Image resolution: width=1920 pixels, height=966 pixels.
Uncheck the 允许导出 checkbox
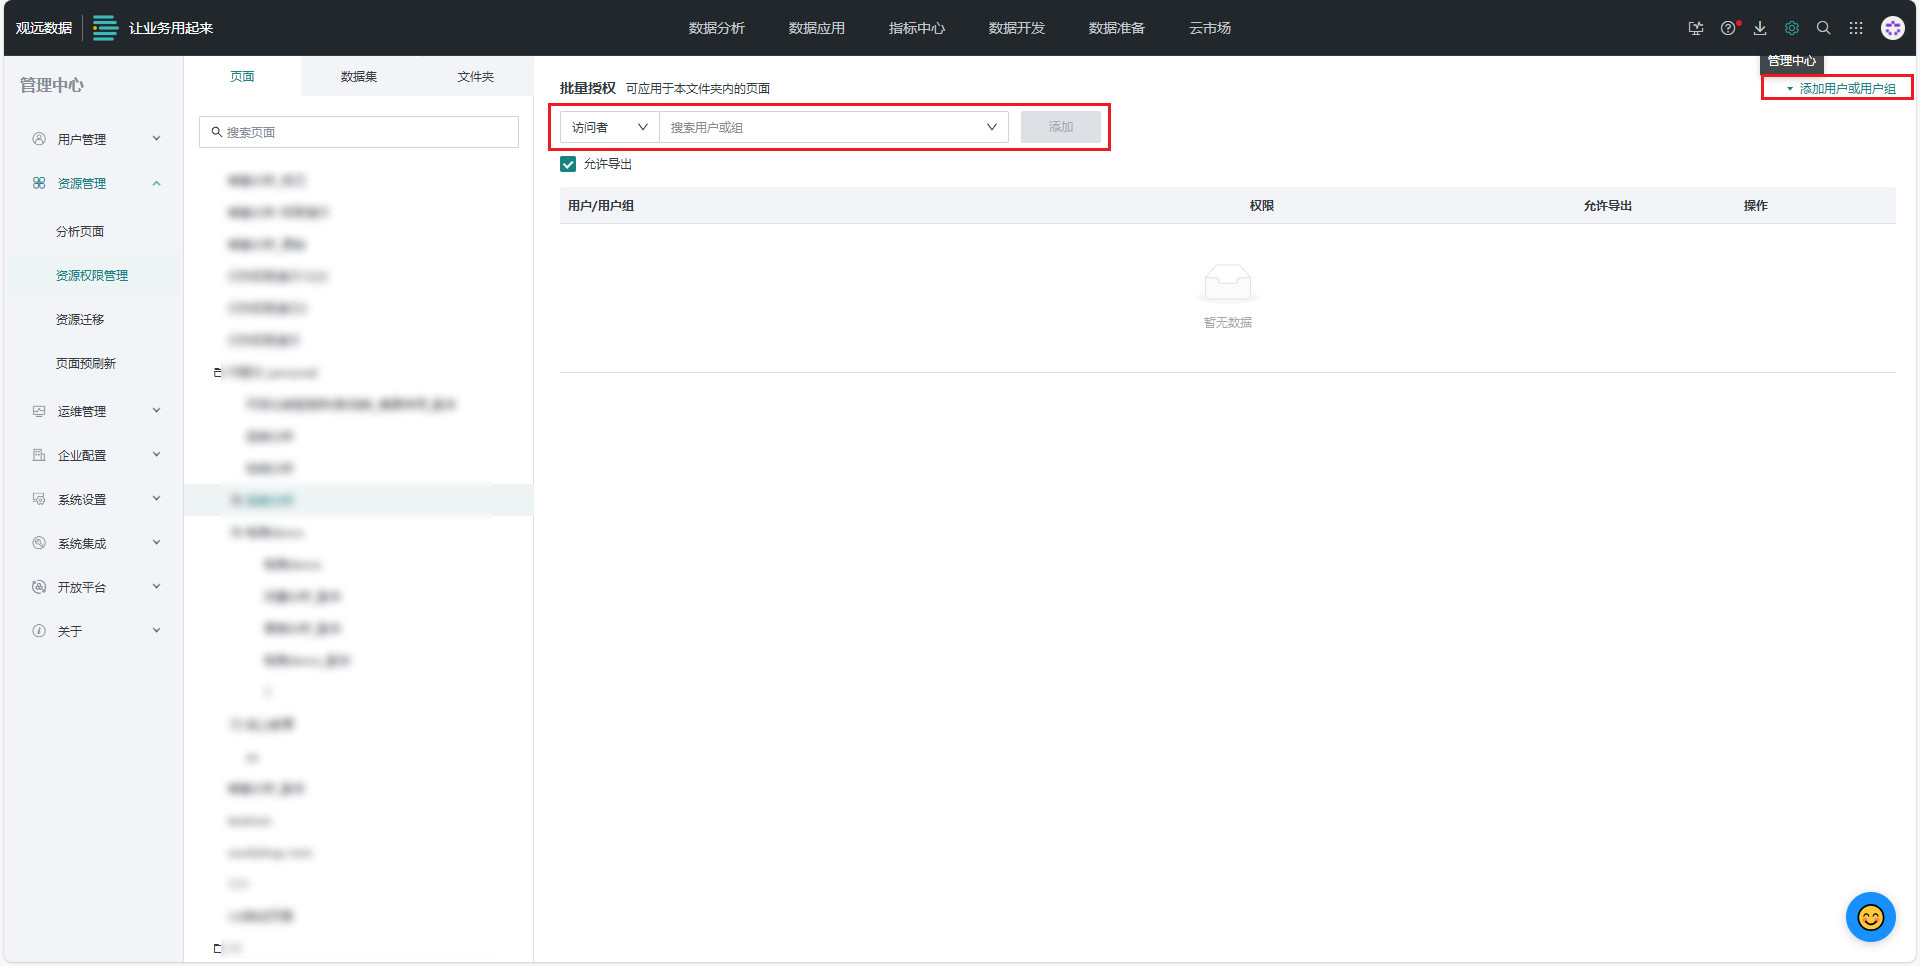click(568, 164)
